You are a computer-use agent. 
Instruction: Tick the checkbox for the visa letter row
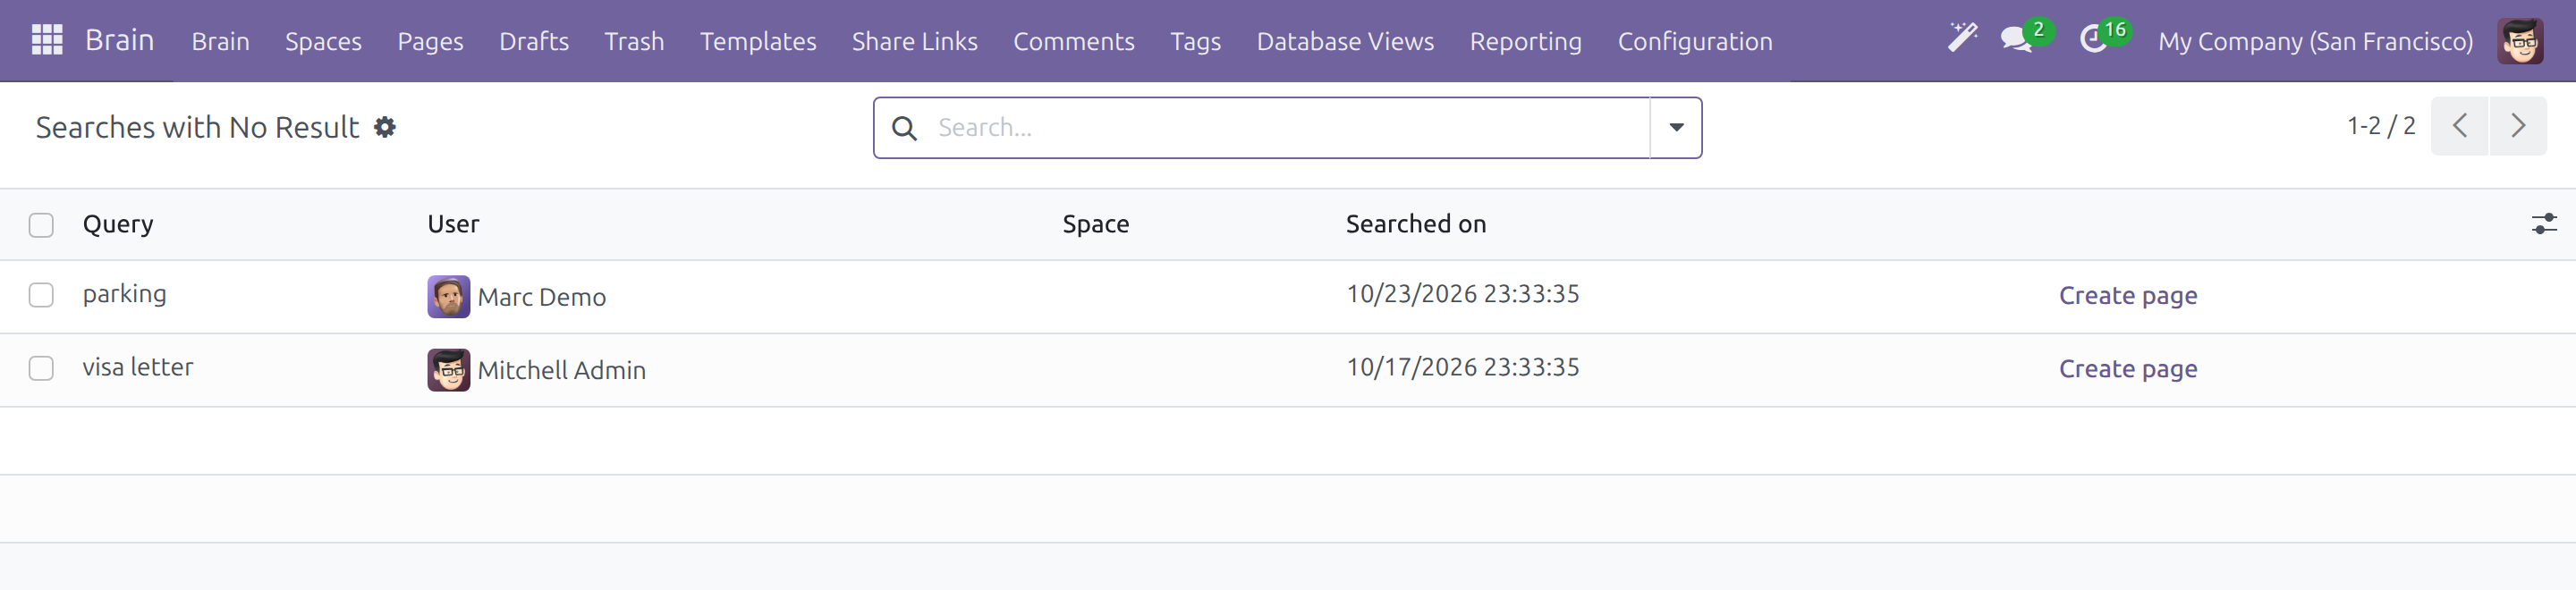tap(41, 368)
